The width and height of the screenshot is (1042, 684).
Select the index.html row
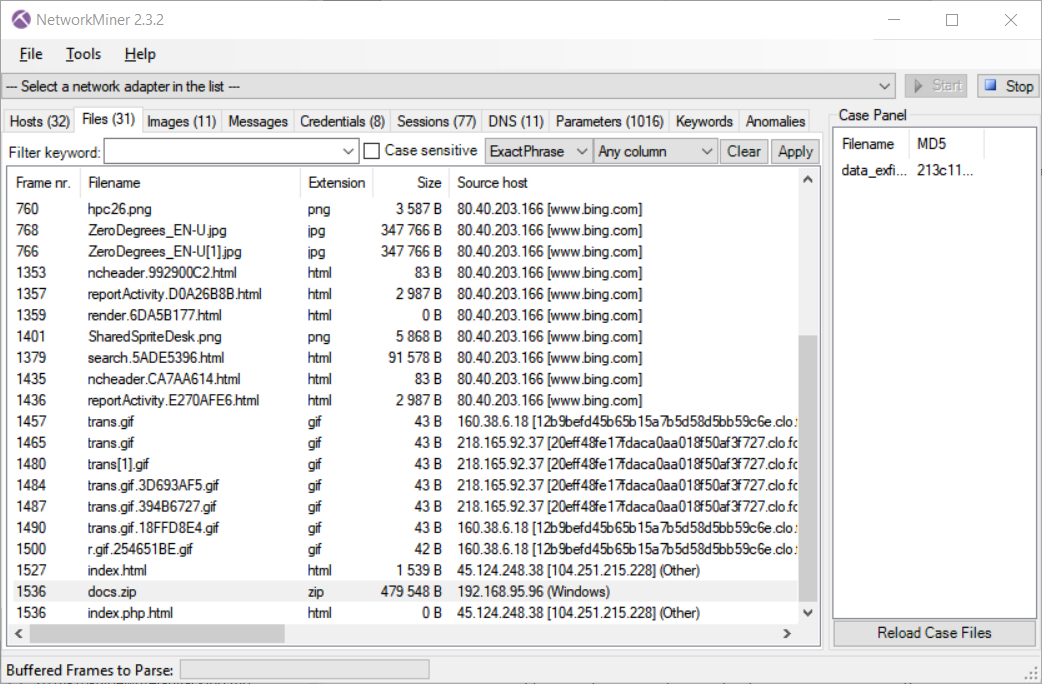pyautogui.click(x=404, y=570)
